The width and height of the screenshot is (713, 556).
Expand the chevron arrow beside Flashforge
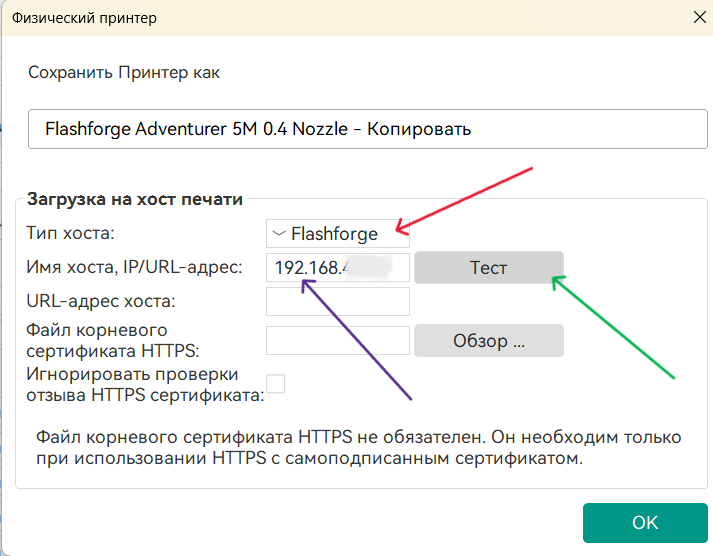click(279, 234)
